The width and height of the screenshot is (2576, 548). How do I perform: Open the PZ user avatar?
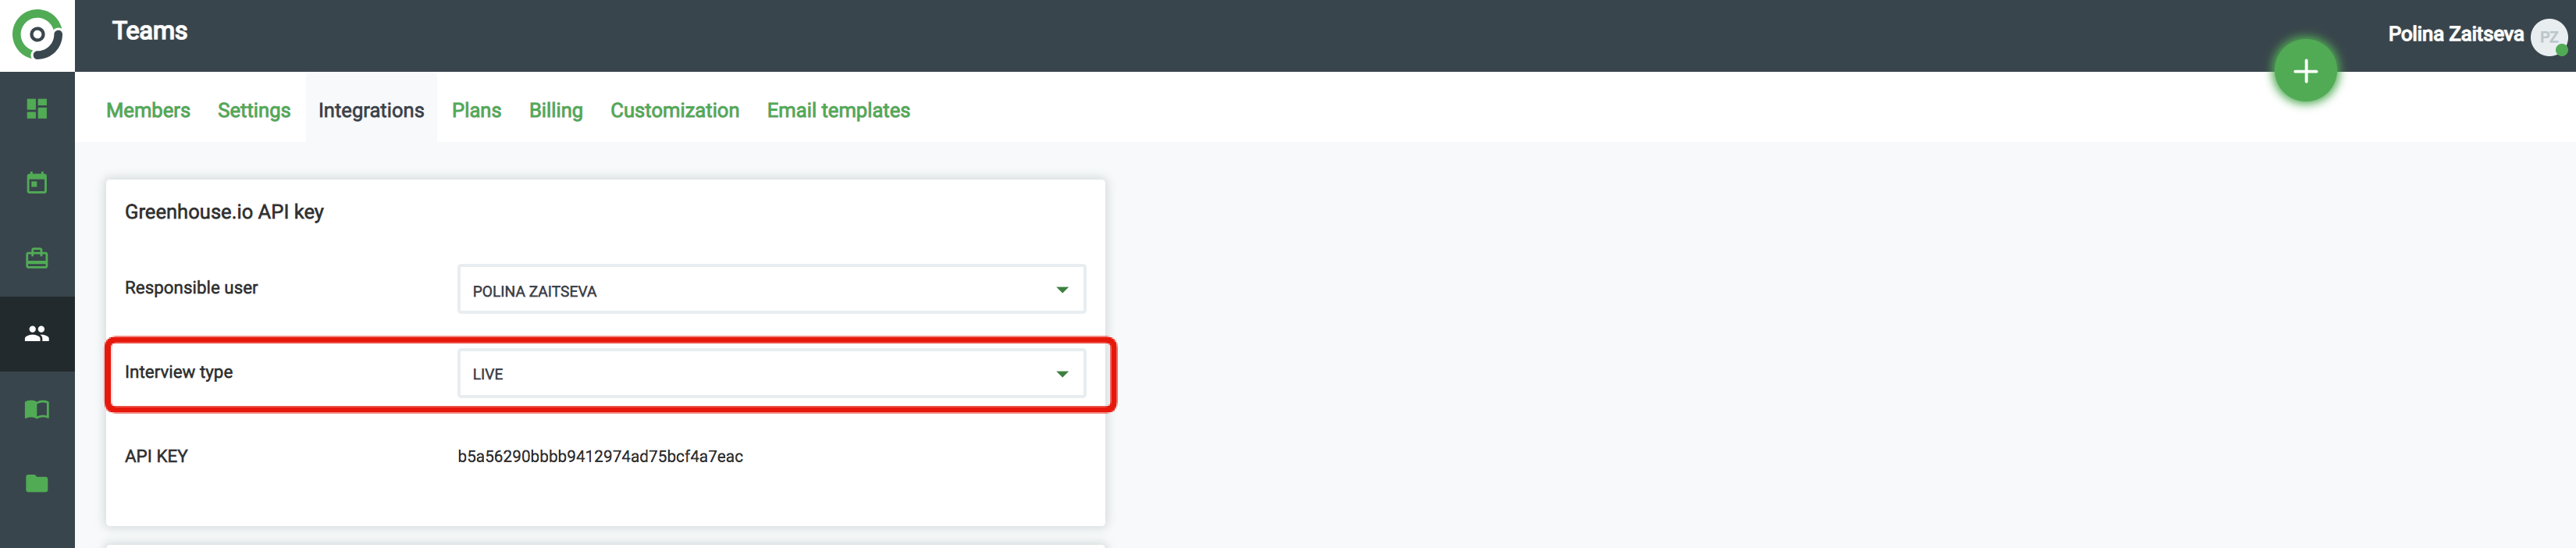(2549, 36)
